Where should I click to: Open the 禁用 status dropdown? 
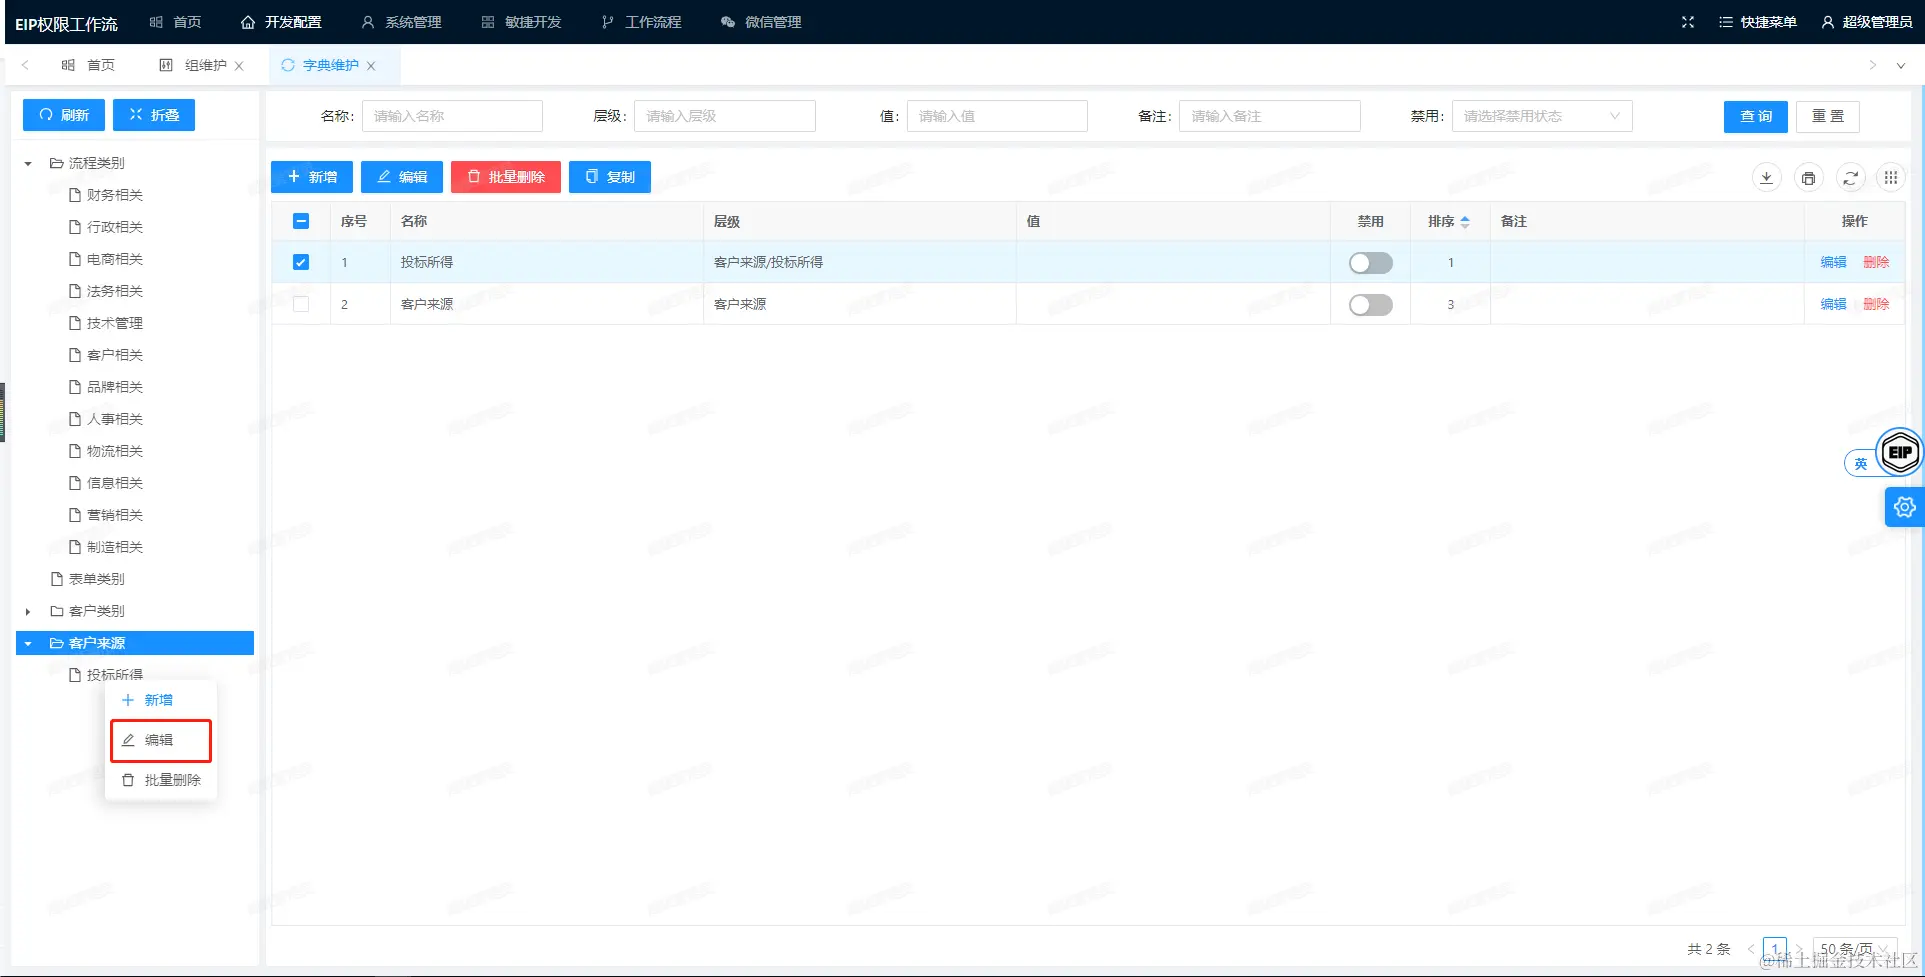1542,116
